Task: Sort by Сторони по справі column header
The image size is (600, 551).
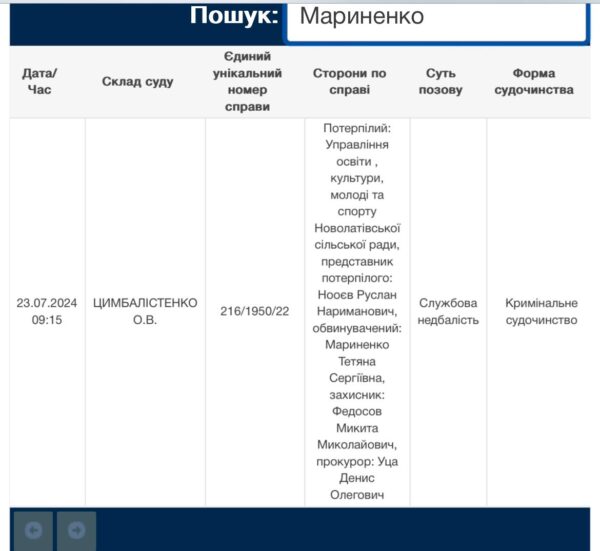Action: pyautogui.click(x=349, y=82)
